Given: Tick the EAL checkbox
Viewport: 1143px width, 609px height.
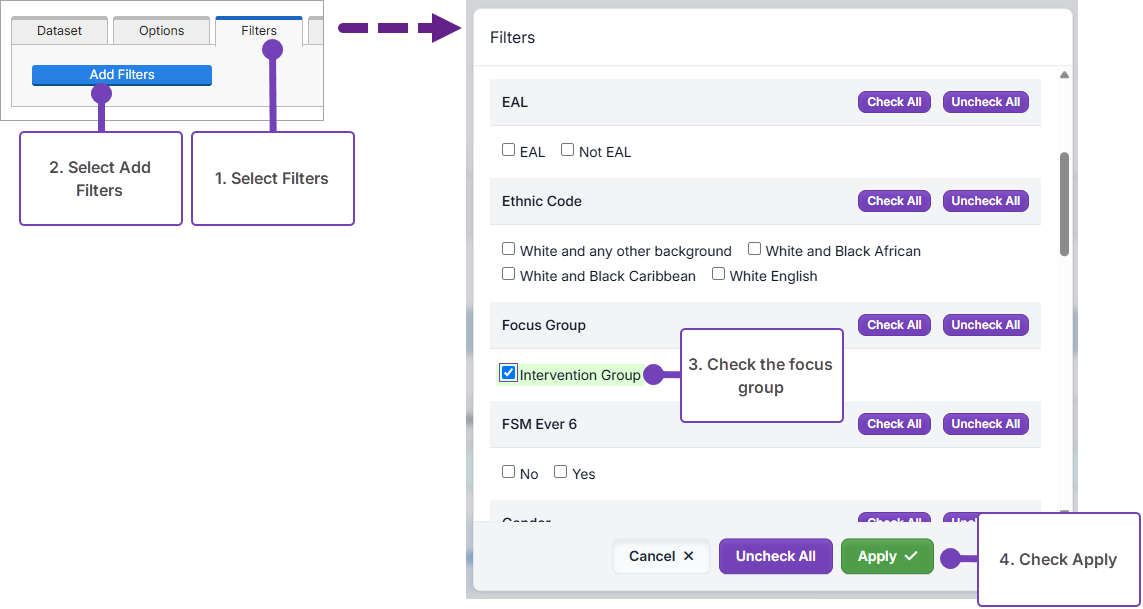Looking at the screenshot, I should point(509,151).
